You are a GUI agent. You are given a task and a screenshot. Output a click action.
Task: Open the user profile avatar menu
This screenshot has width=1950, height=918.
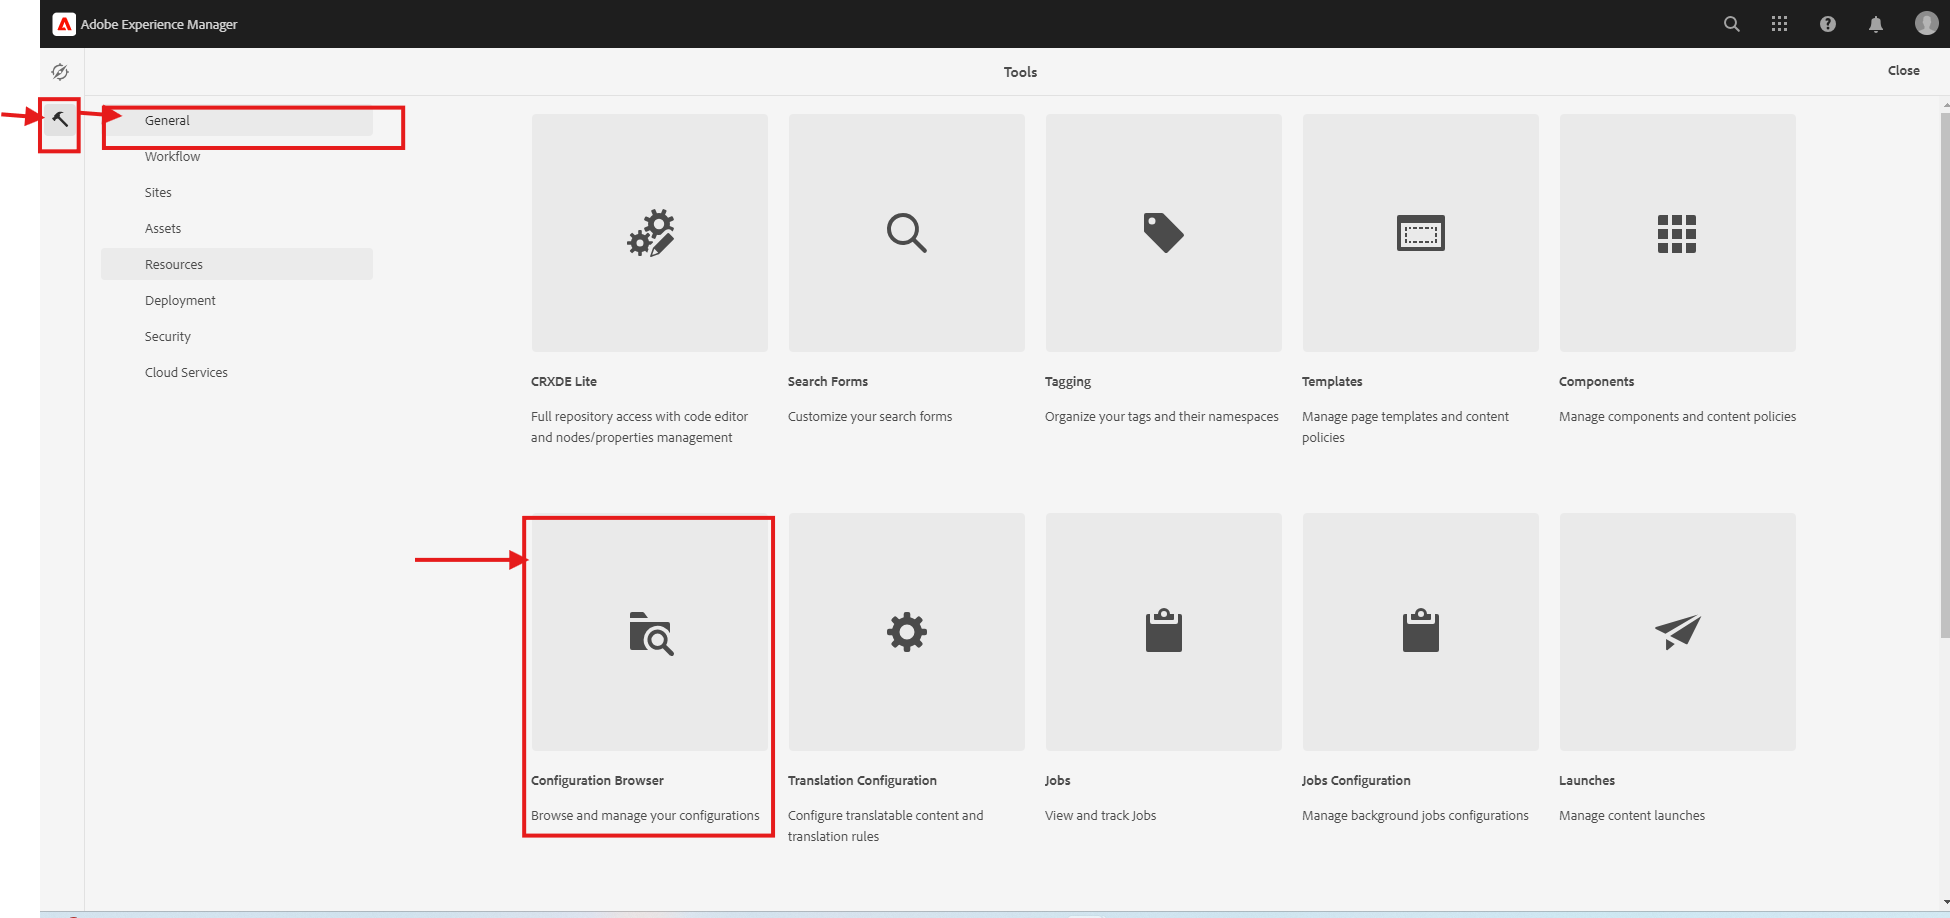click(x=1926, y=24)
